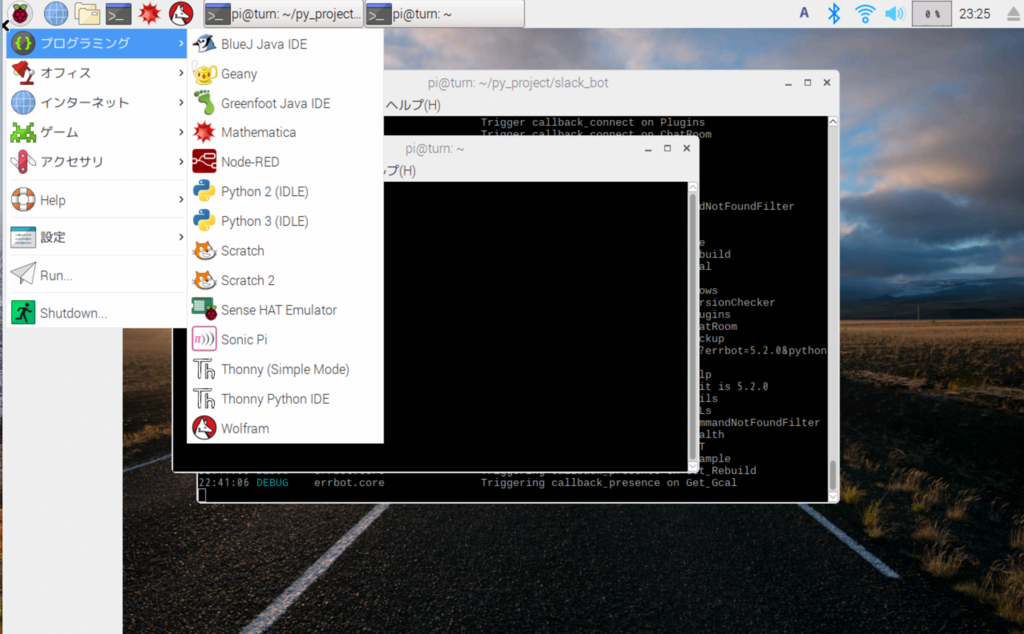This screenshot has width=1024, height=634.
Task: Click the CPU usage monitor in the panel
Action: coord(931,14)
